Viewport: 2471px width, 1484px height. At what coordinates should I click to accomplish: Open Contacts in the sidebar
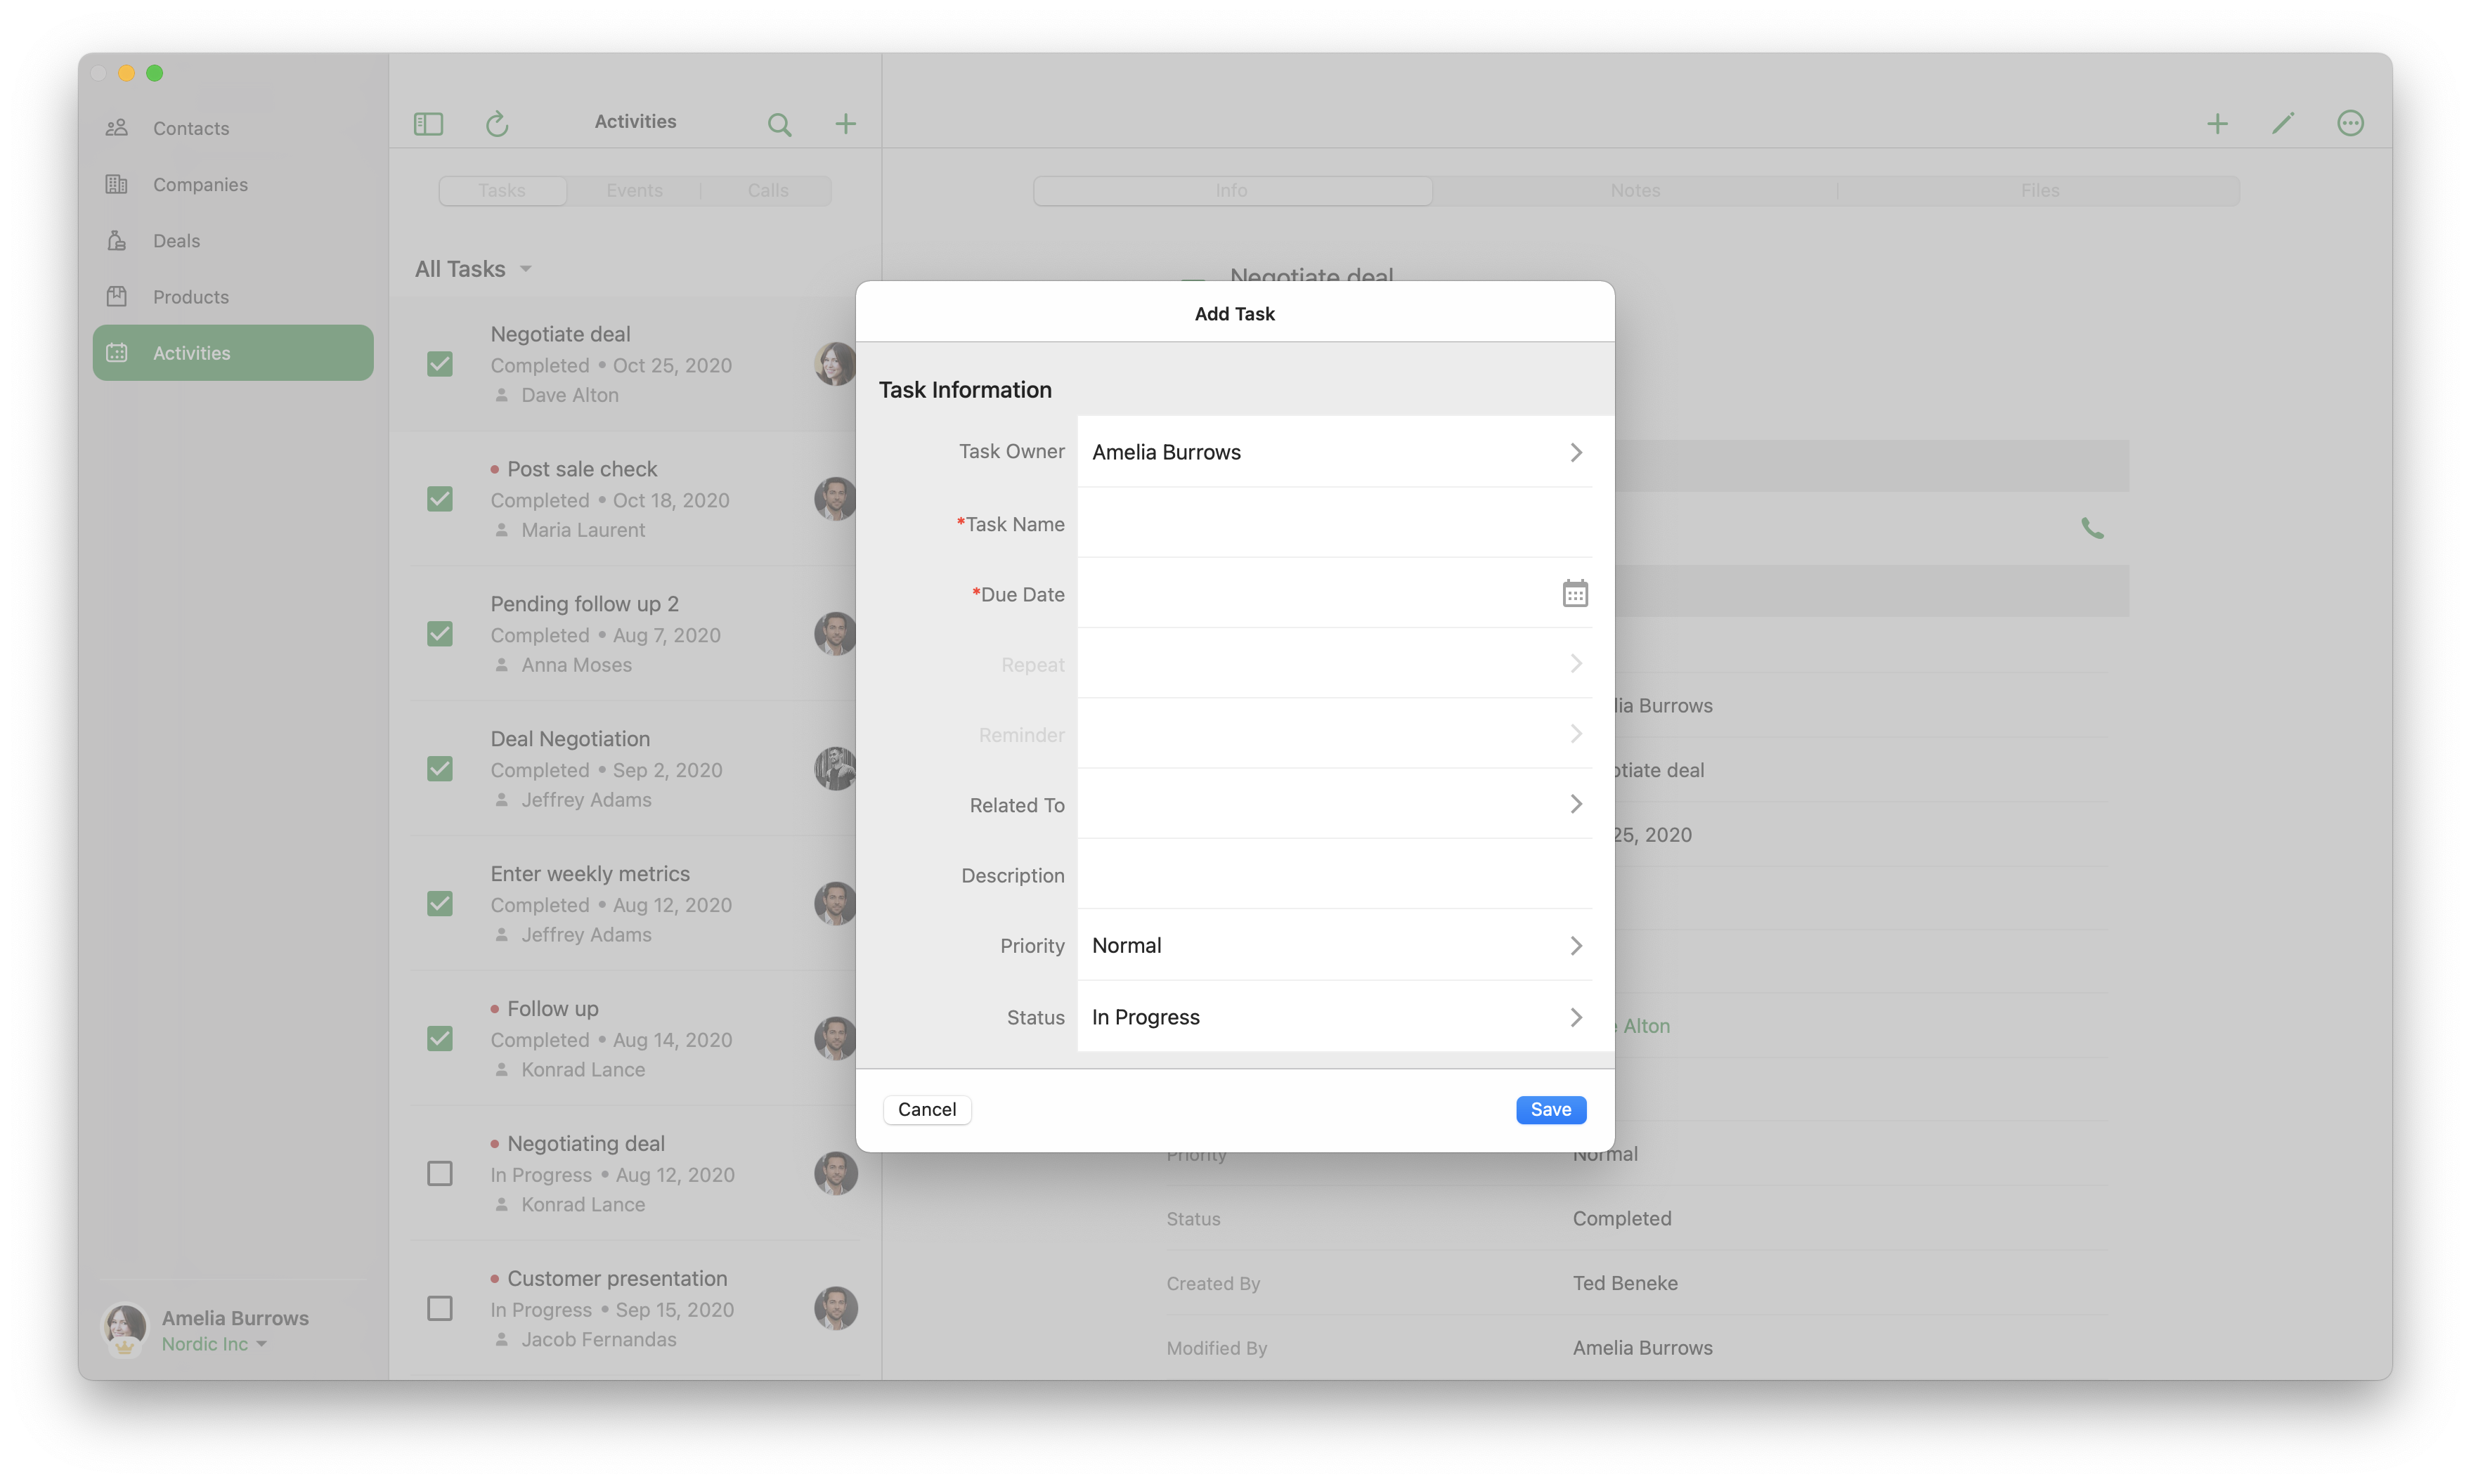pyautogui.click(x=191, y=128)
